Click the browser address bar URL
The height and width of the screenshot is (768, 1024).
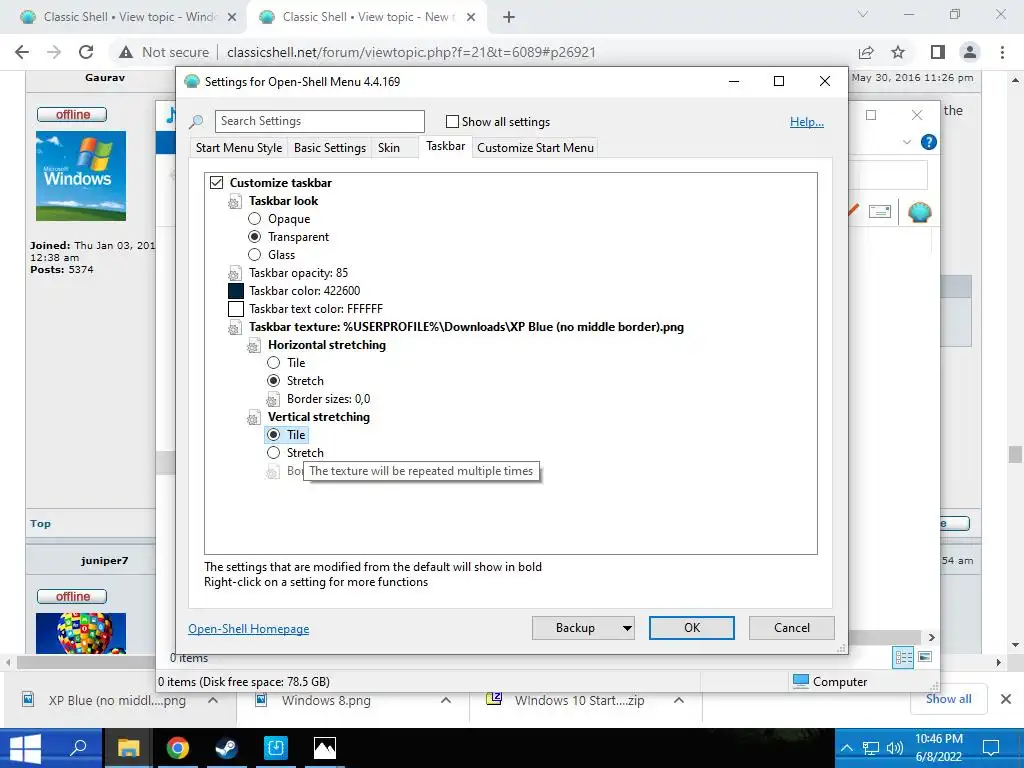[x=411, y=52]
